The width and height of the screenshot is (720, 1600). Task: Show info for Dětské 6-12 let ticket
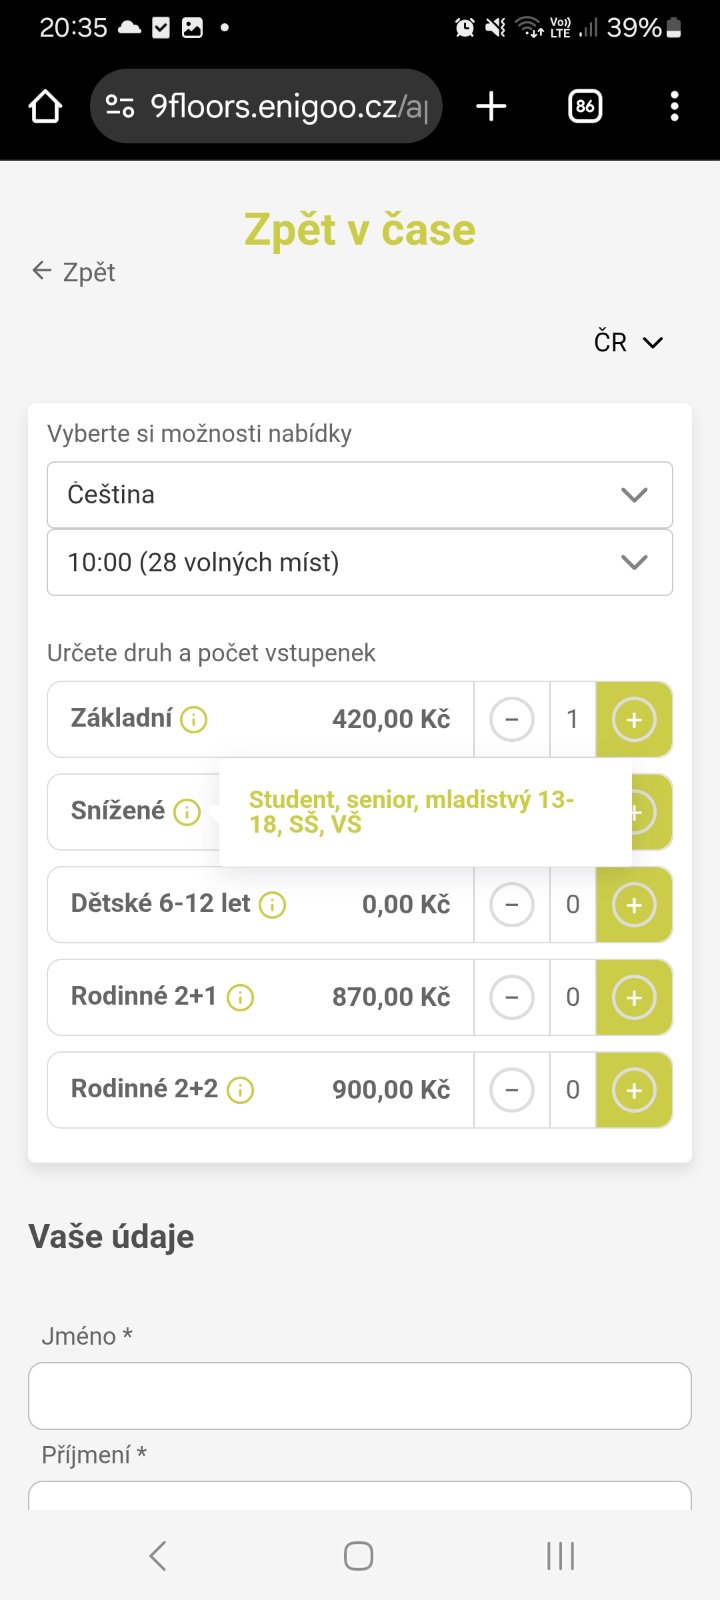click(272, 905)
